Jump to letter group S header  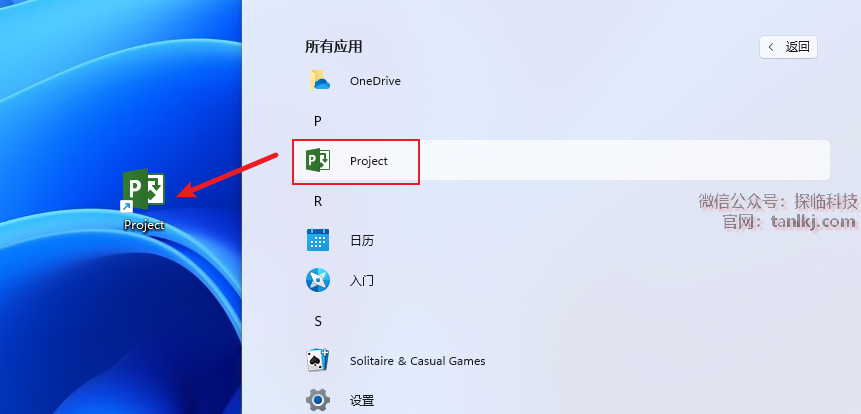point(318,321)
